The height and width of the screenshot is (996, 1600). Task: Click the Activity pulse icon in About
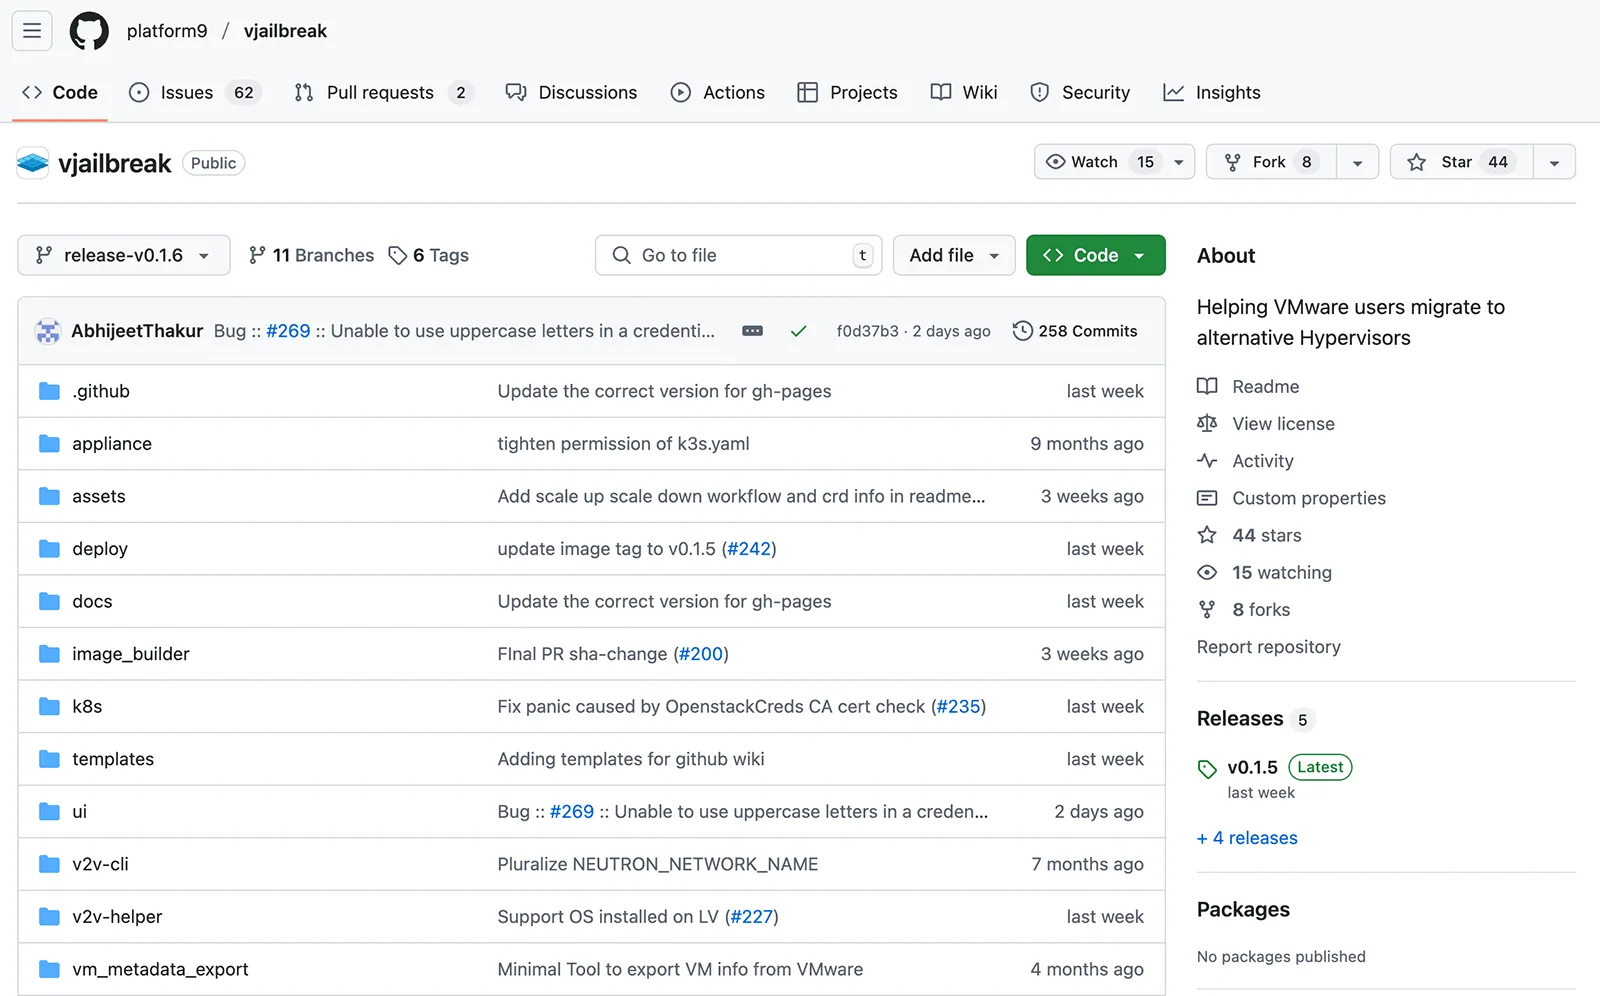click(1207, 460)
